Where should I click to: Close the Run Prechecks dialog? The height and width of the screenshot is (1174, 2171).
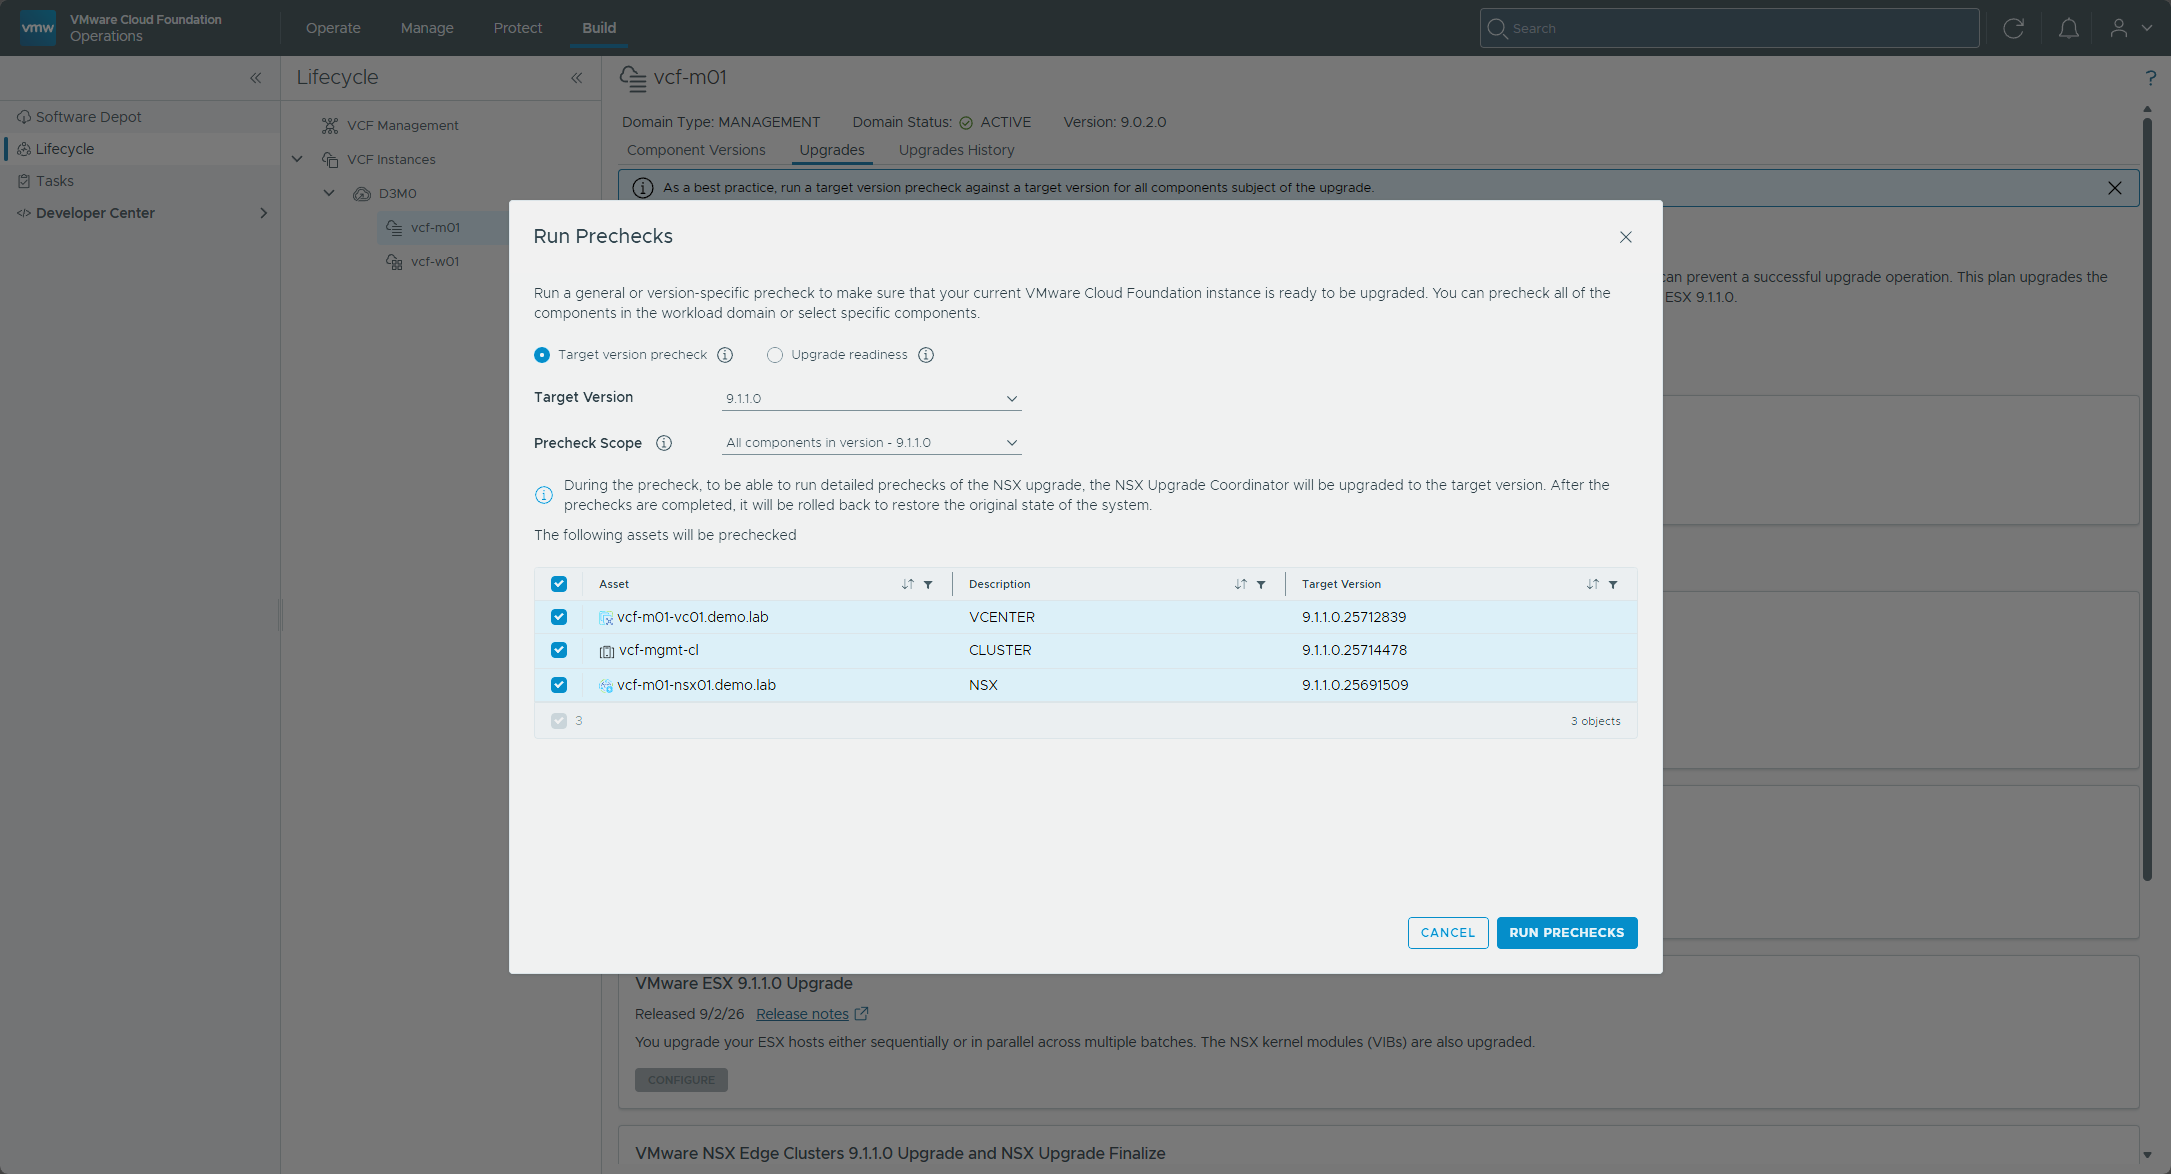(1626, 237)
